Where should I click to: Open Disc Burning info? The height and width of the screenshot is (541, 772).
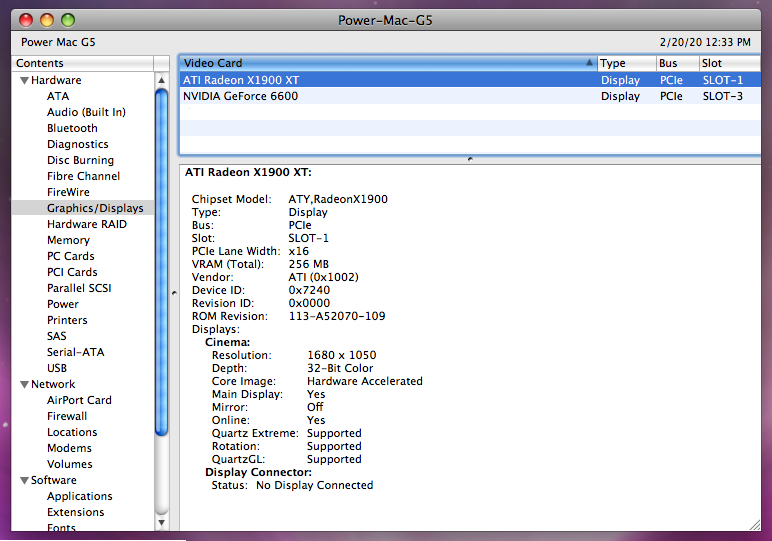(80, 160)
